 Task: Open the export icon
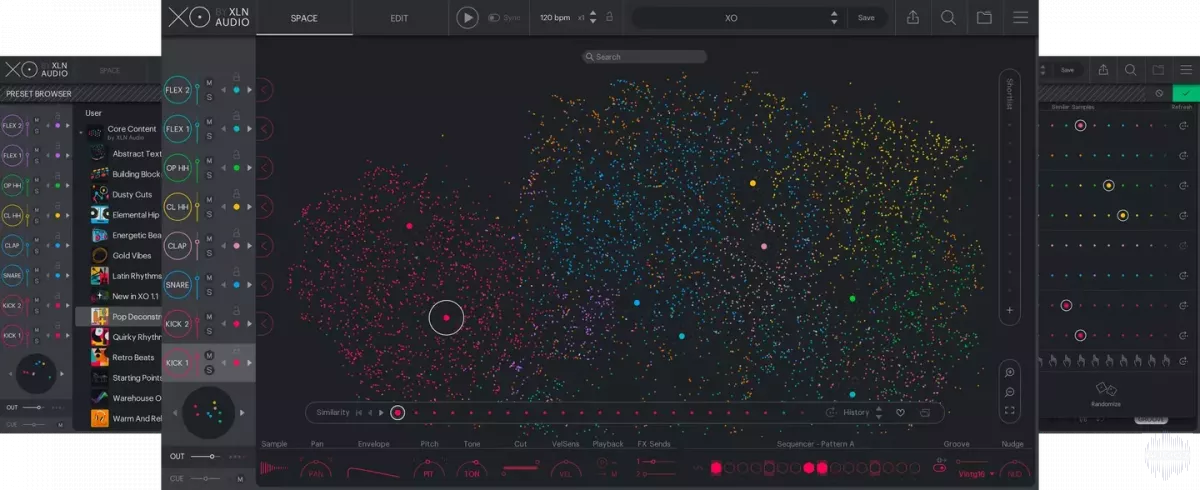[x=912, y=17]
